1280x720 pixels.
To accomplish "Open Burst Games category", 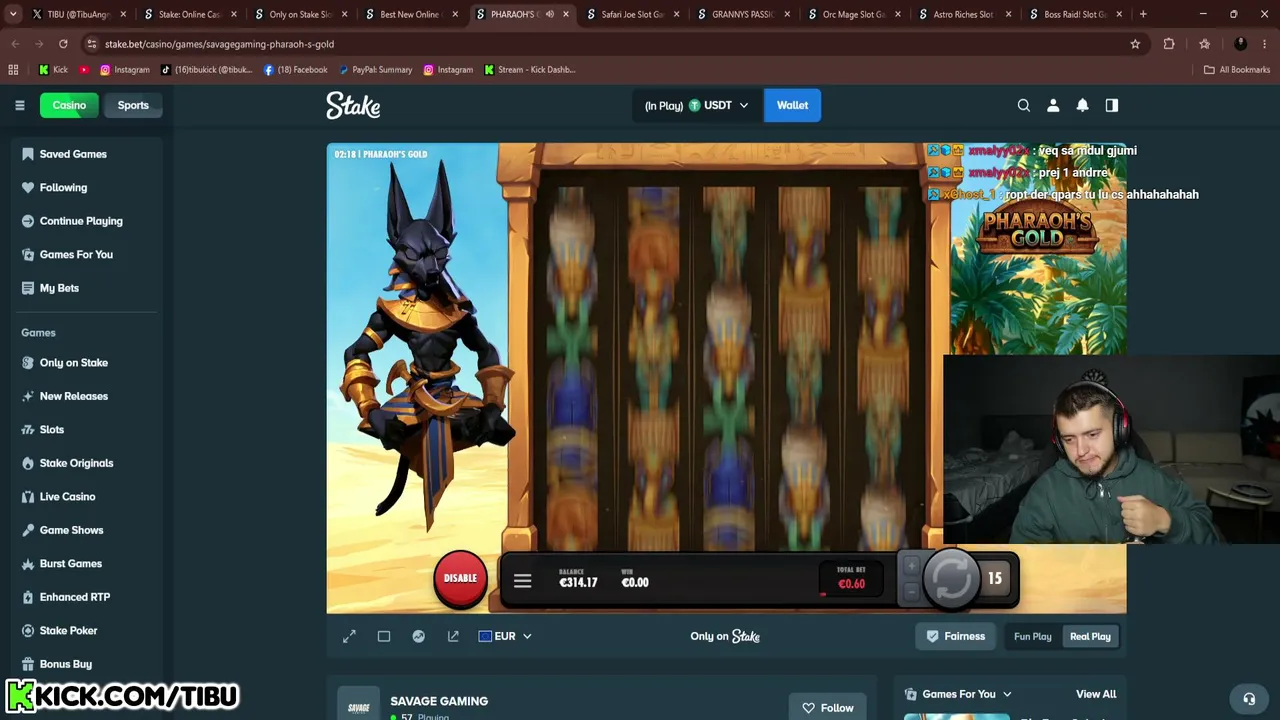I will (x=71, y=564).
